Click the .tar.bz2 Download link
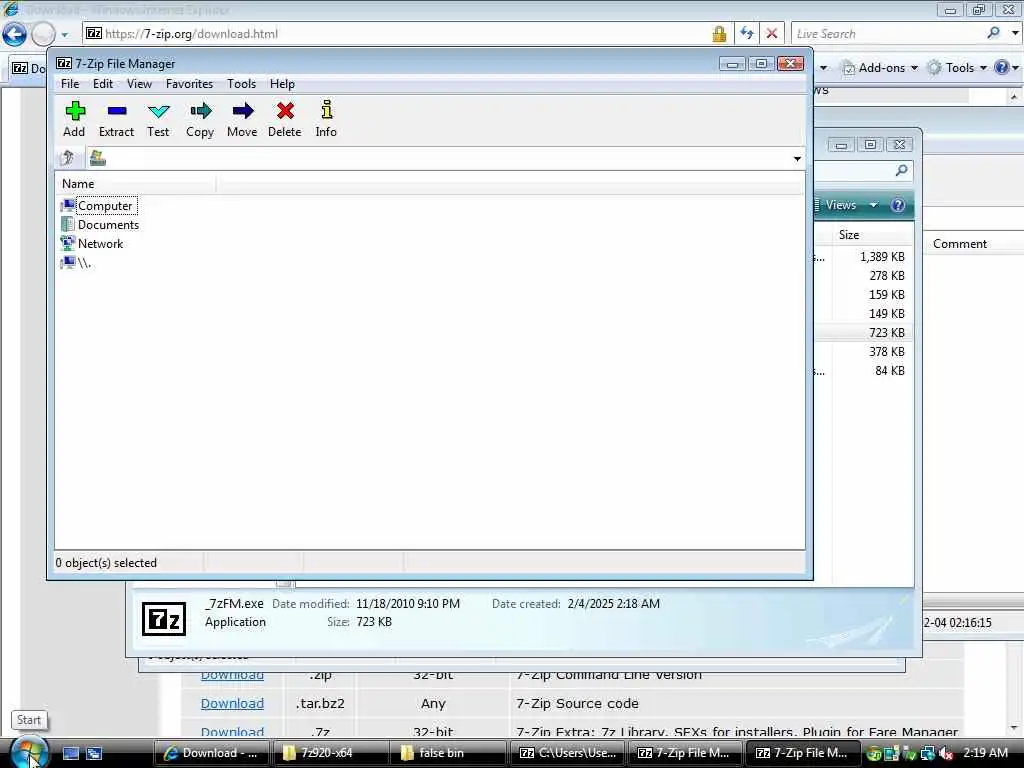 232,703
